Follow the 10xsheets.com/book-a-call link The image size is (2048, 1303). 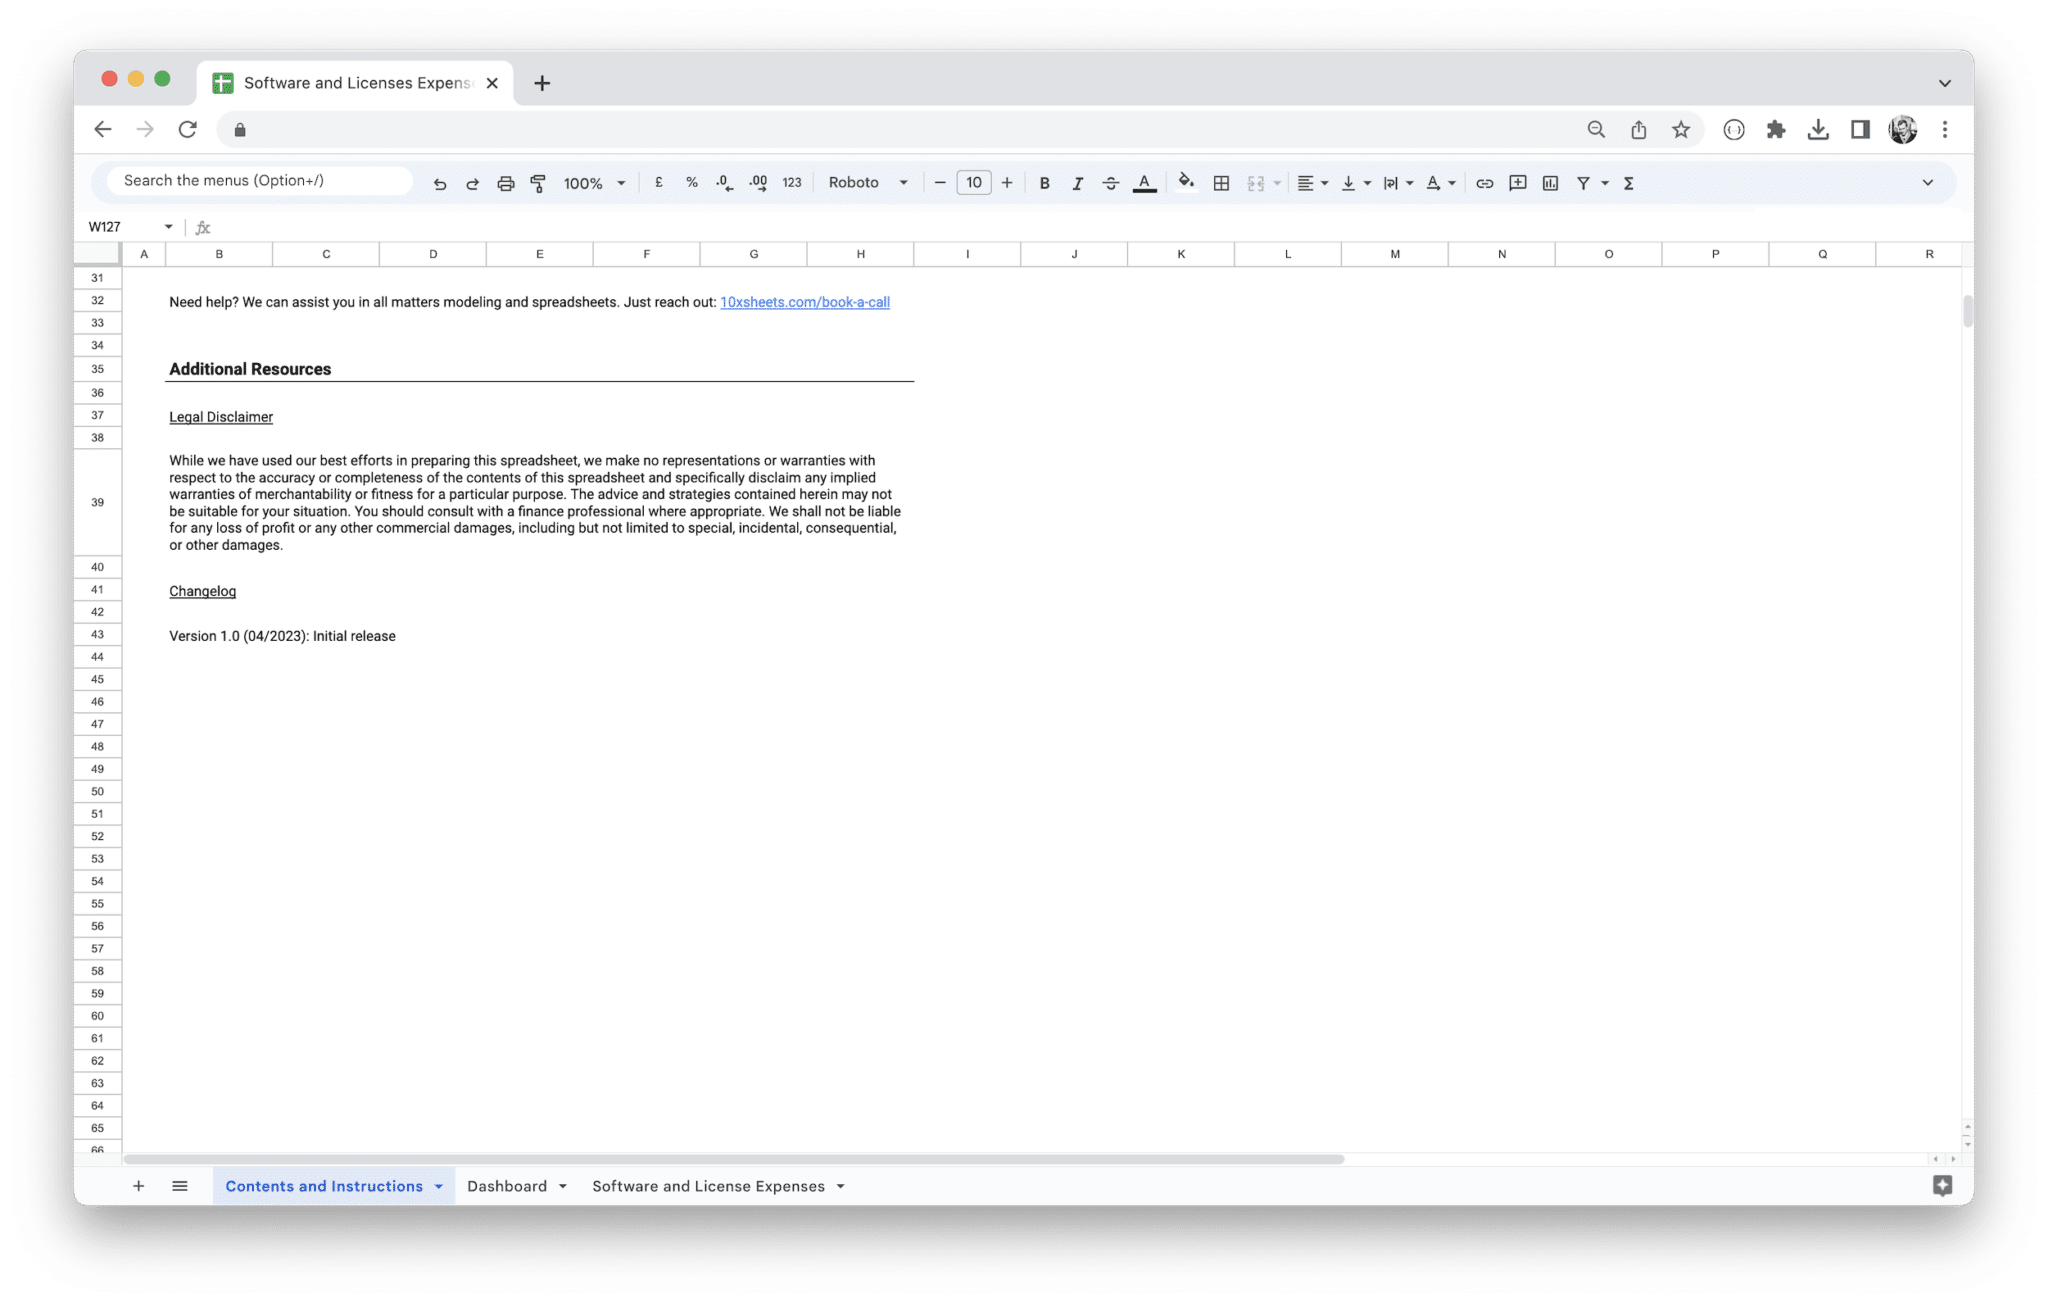click(804, 301)
